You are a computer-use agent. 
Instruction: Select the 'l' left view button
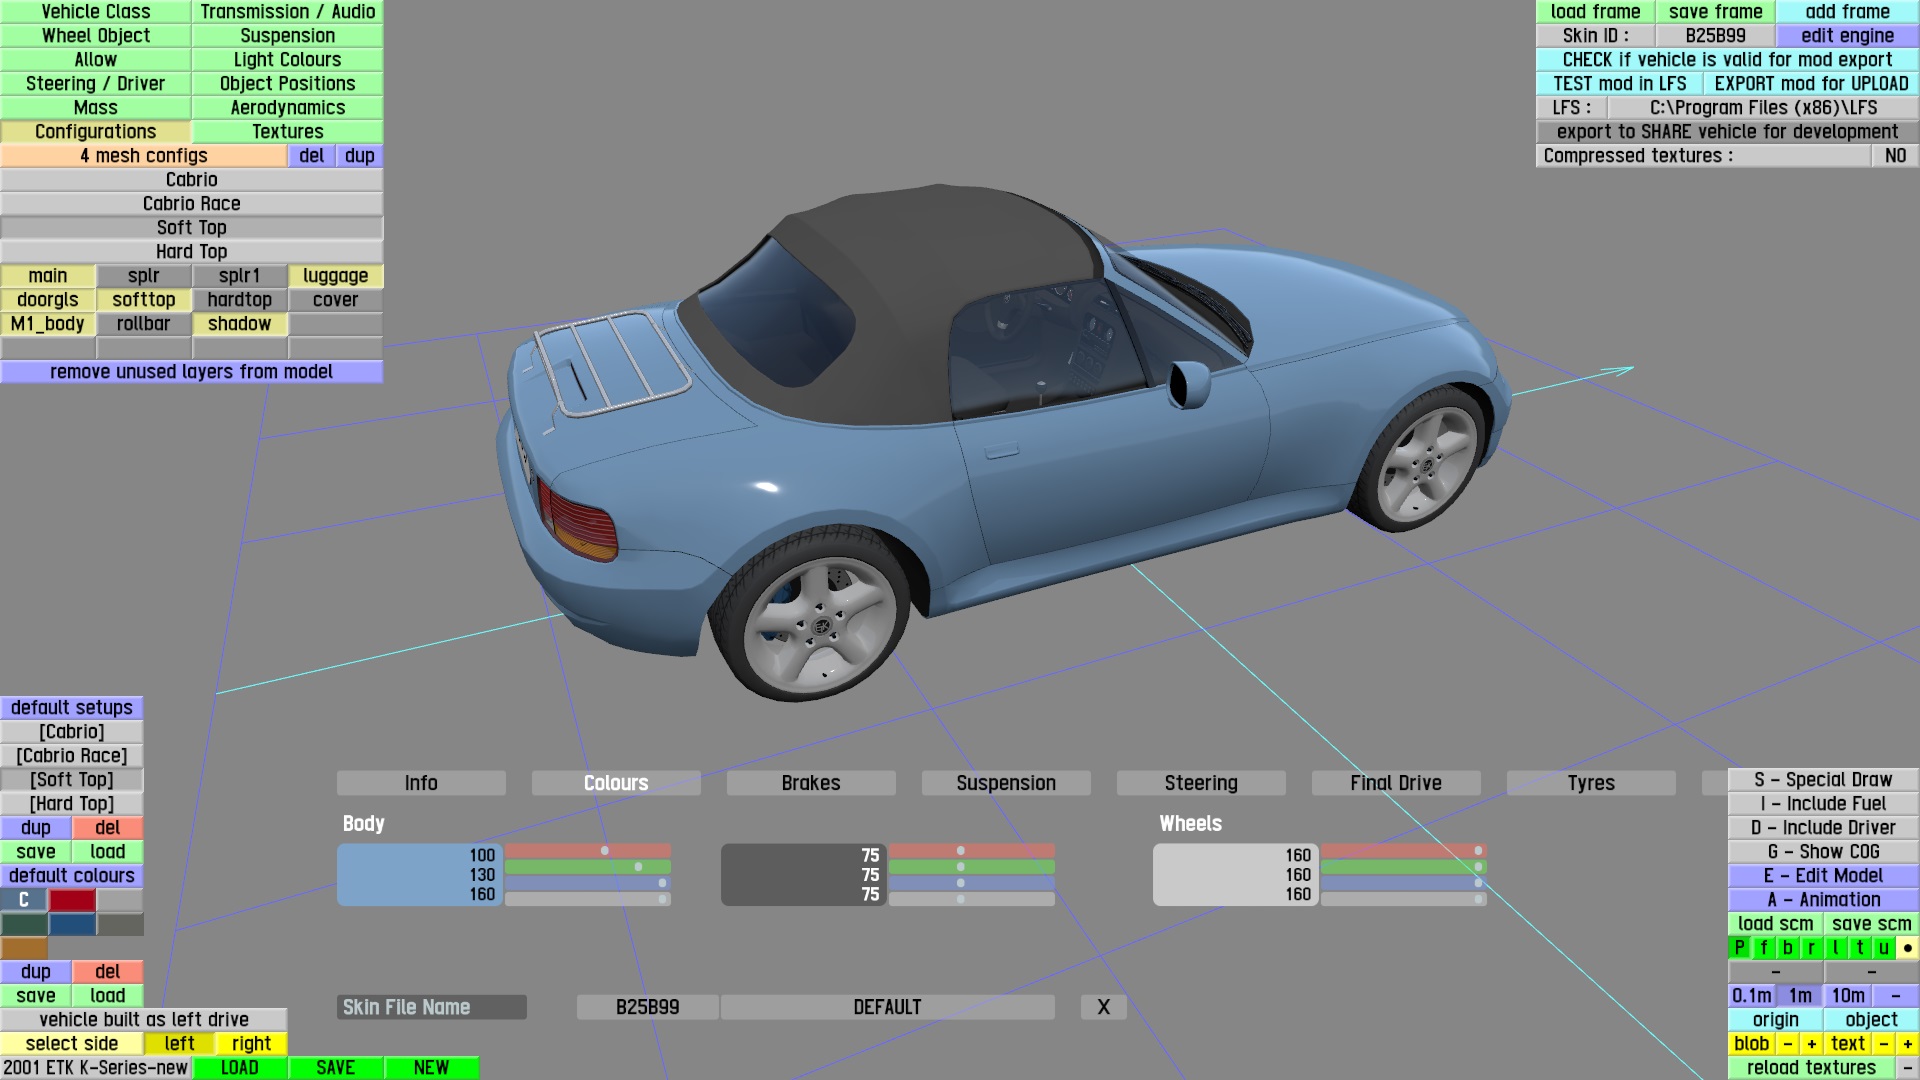(1835, 948)
